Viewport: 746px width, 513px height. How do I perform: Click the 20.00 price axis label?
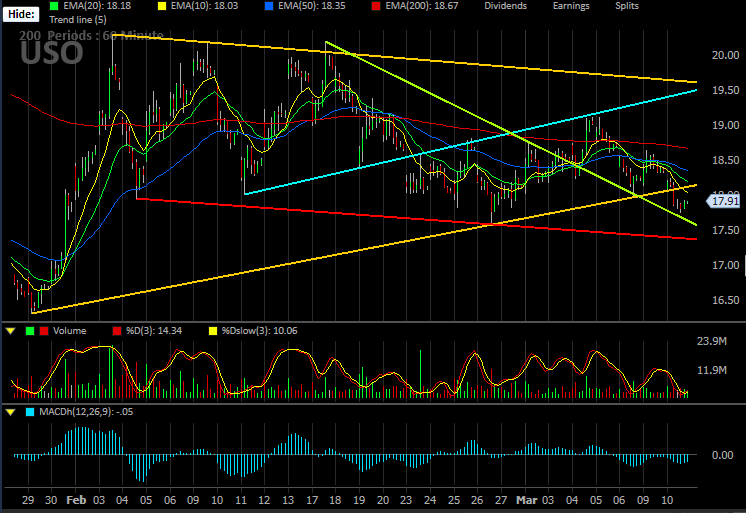726,55
